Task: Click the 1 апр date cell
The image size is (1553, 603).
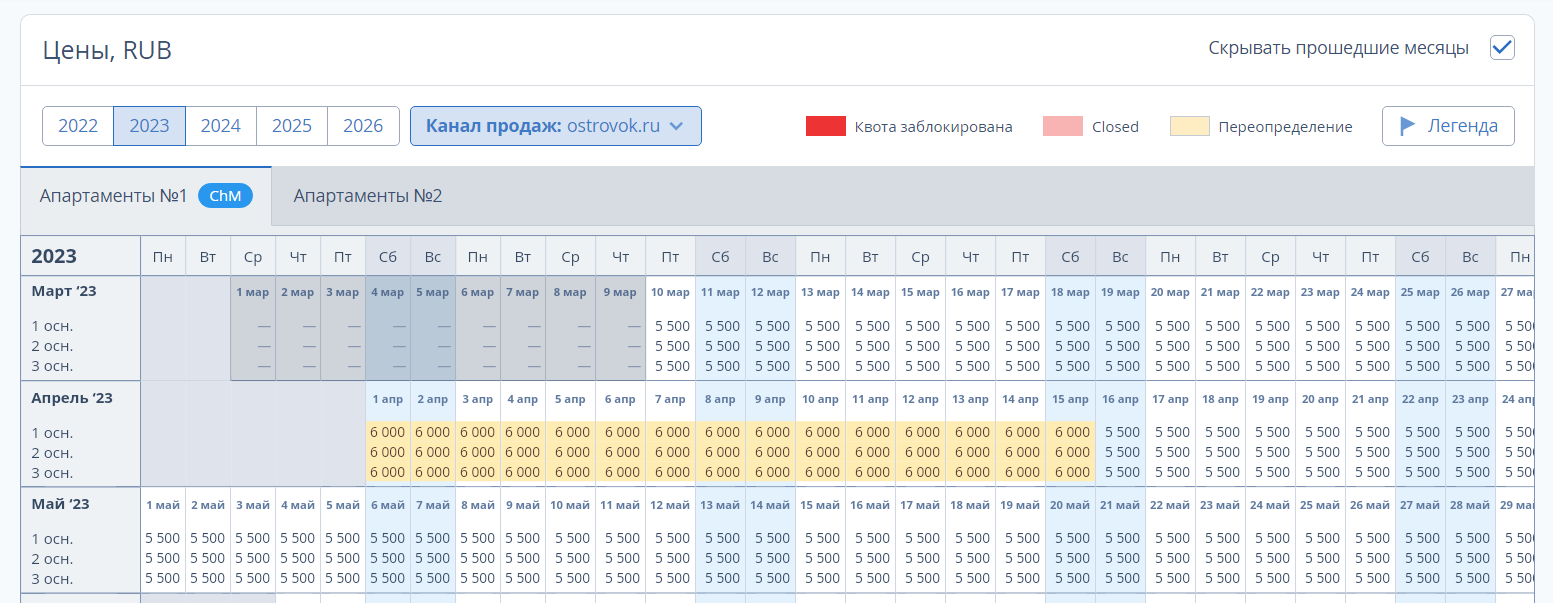Action: pyautogui.click(x=388, y=398)
